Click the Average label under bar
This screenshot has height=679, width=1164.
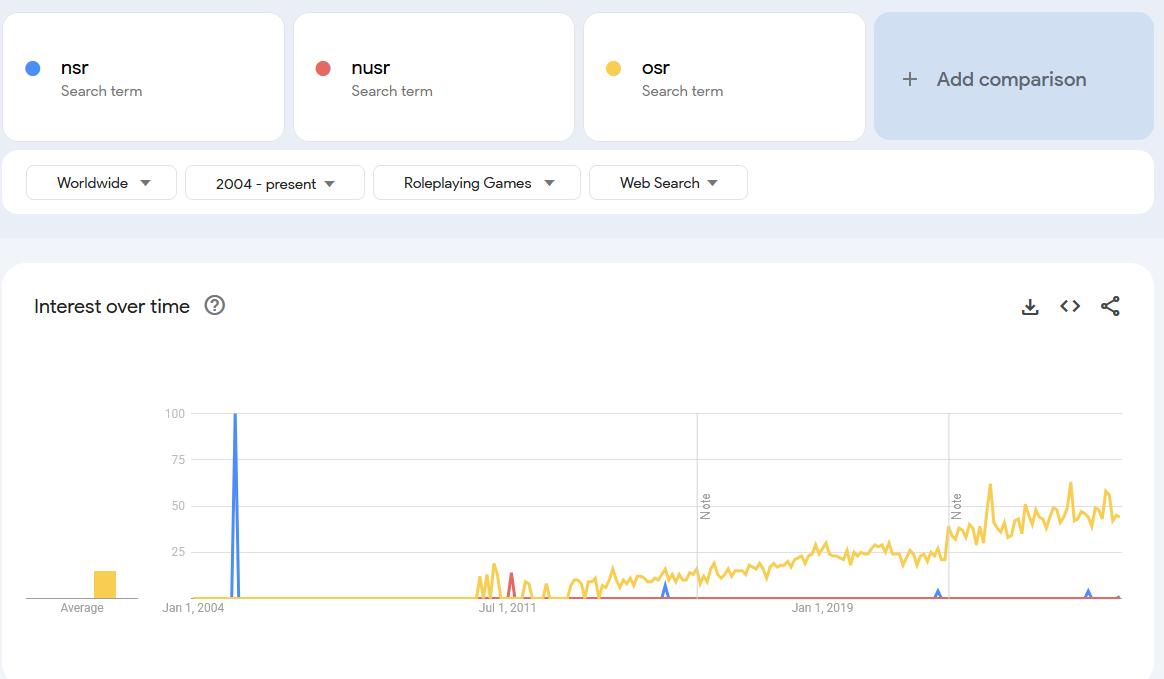tap(82, 608)
